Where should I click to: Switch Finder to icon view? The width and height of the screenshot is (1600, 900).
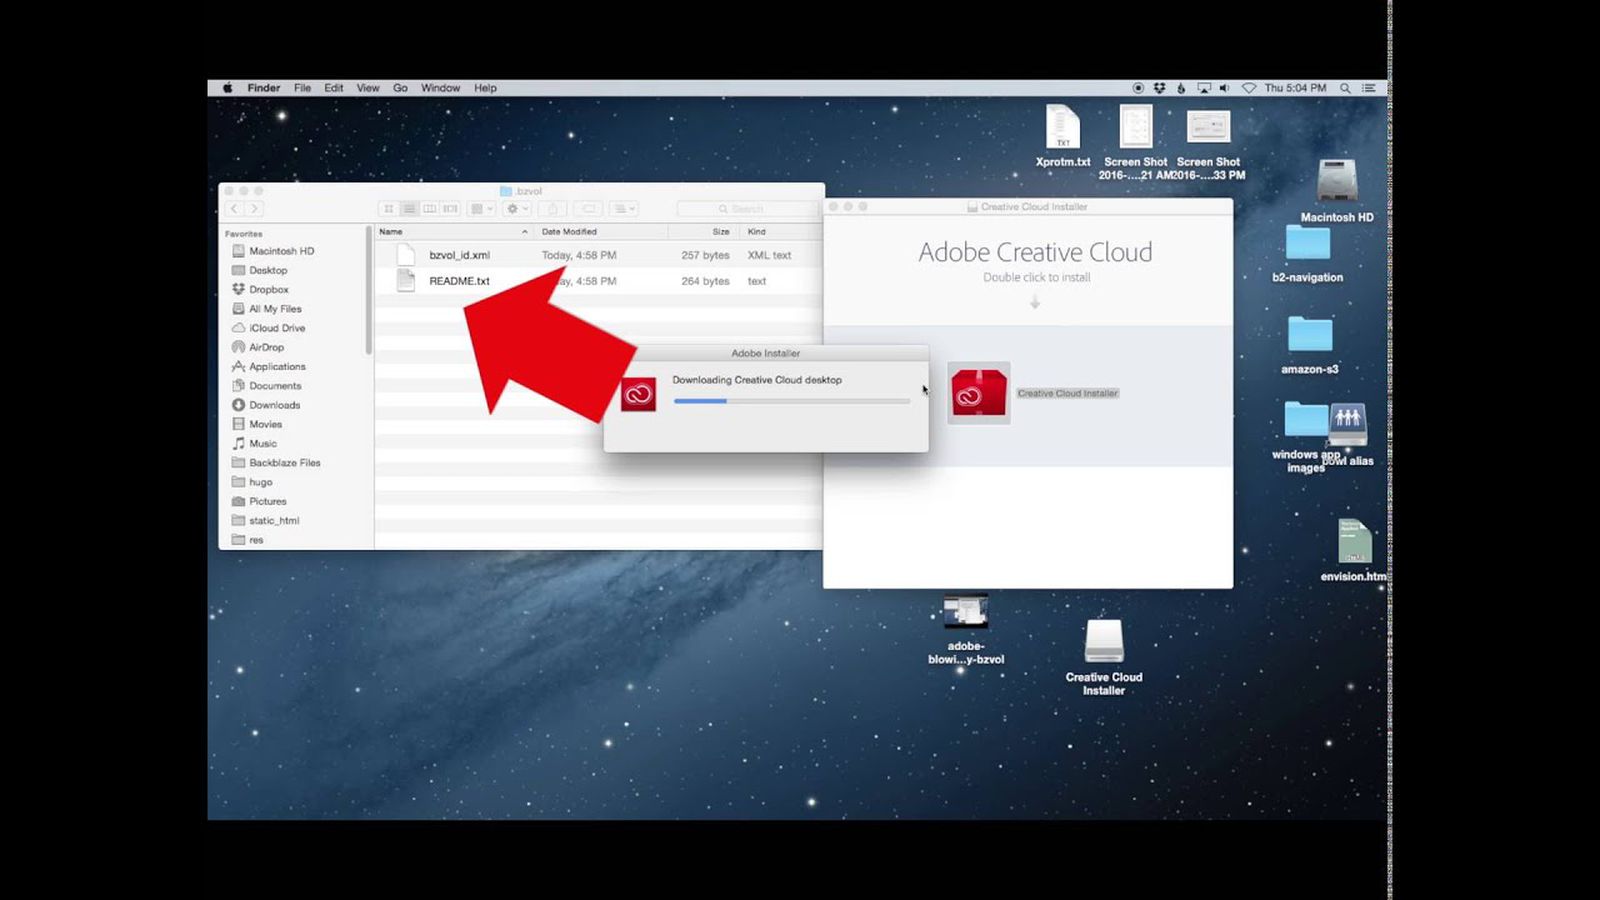click(389, 209)
